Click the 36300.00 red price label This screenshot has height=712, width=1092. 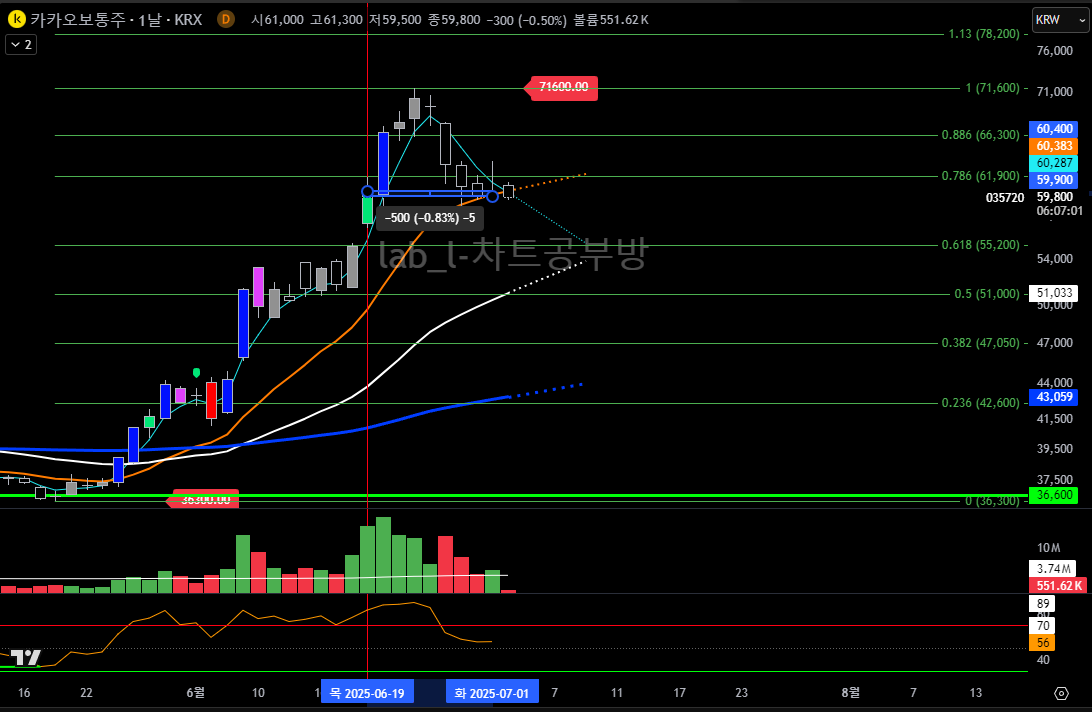(204, 499)
